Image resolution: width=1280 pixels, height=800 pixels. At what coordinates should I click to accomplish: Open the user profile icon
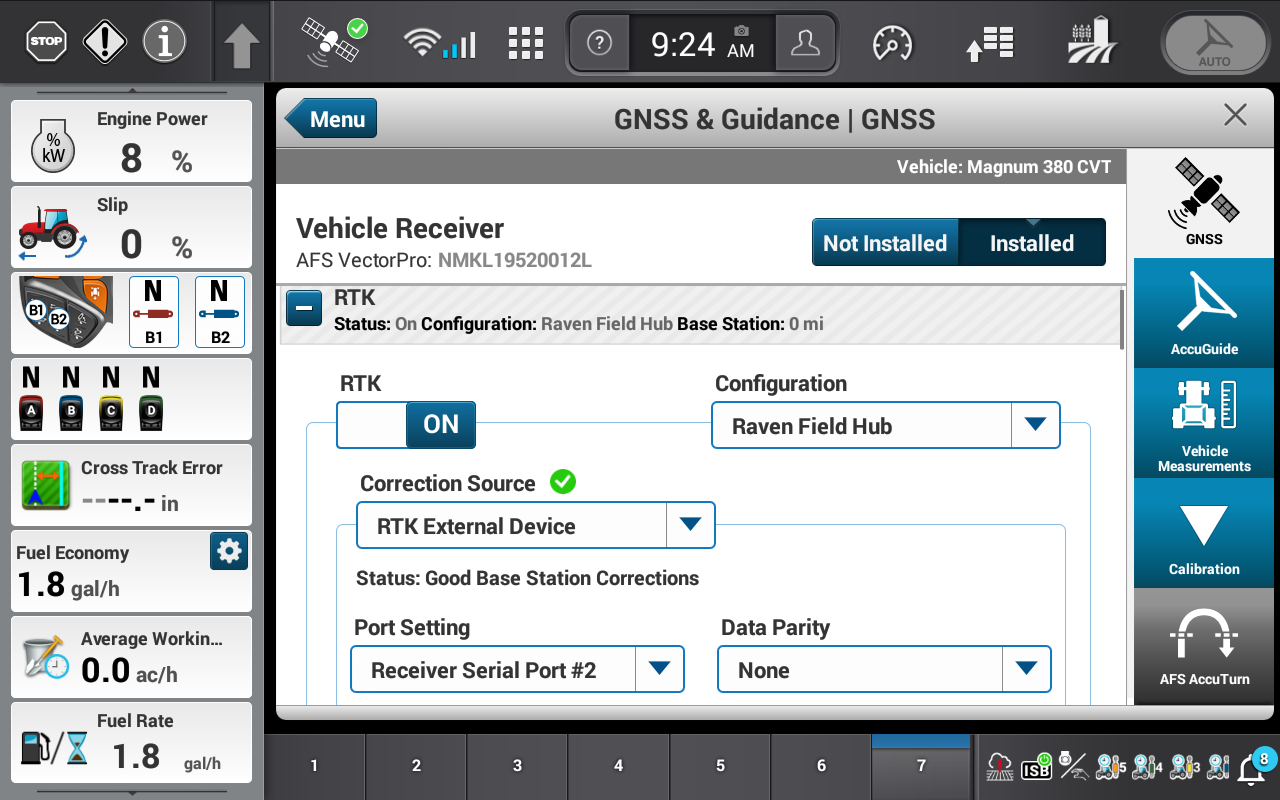(x=805, y=43)
